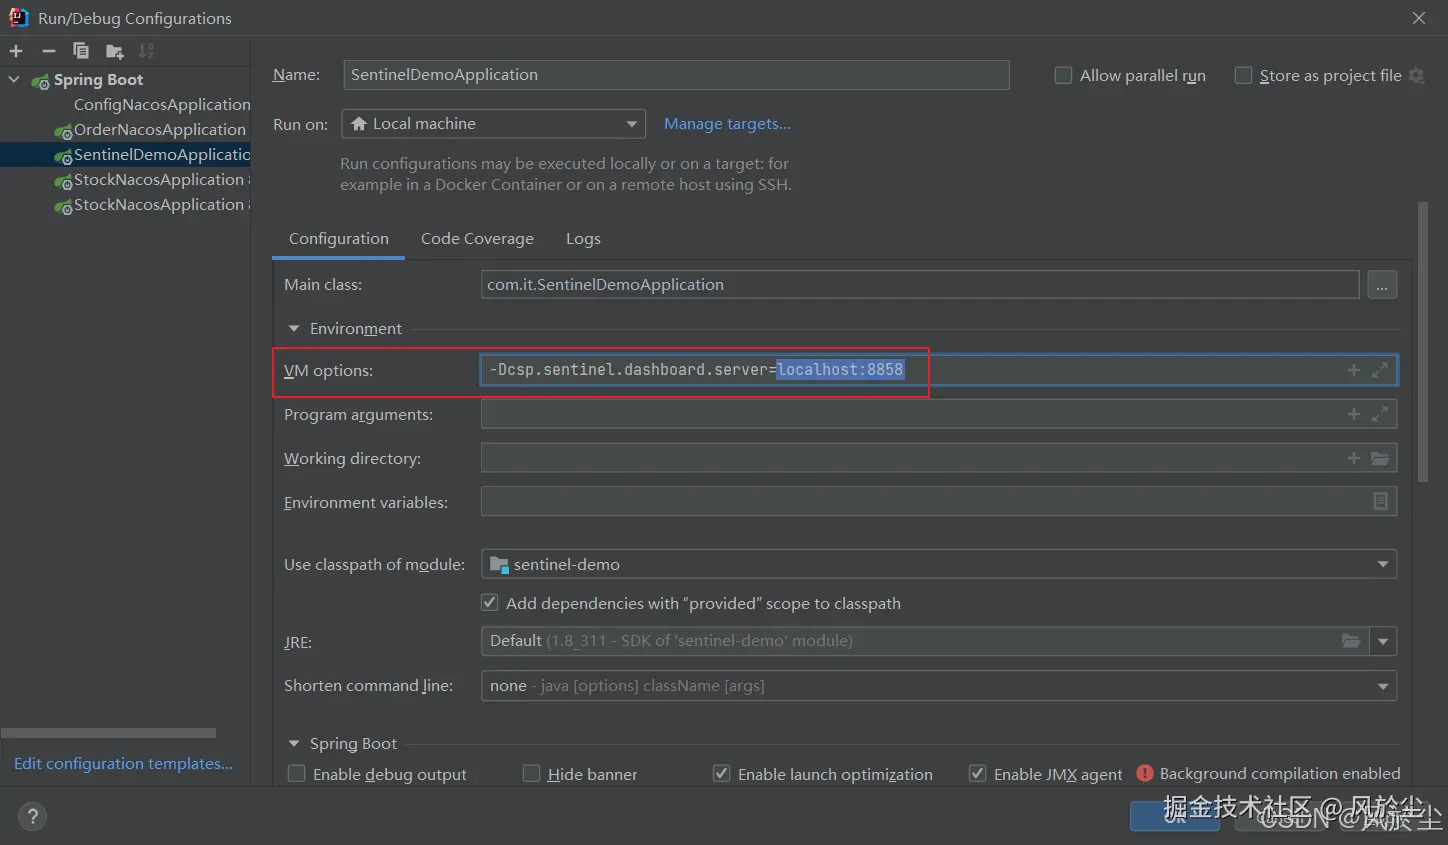
Task: Add a new run configuration
Action: point(16,51)
